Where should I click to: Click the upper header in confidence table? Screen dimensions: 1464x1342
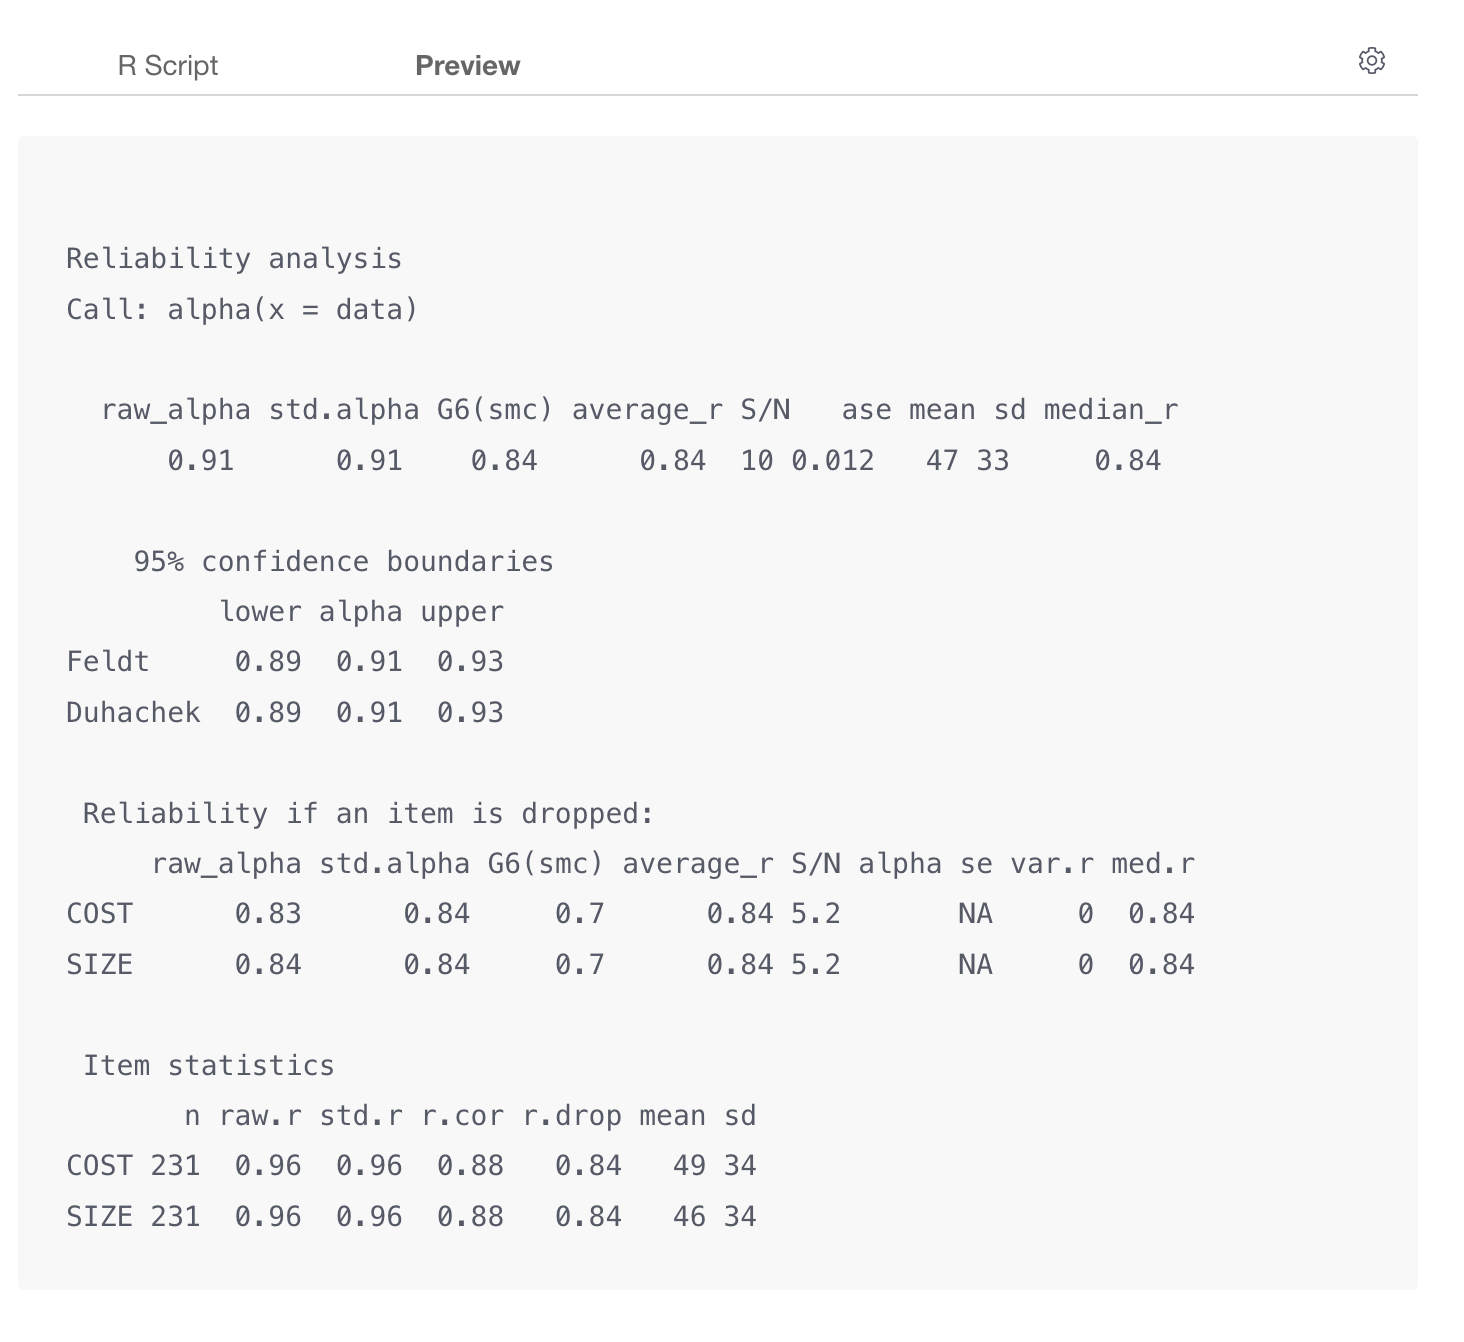[x=462, y=612]
